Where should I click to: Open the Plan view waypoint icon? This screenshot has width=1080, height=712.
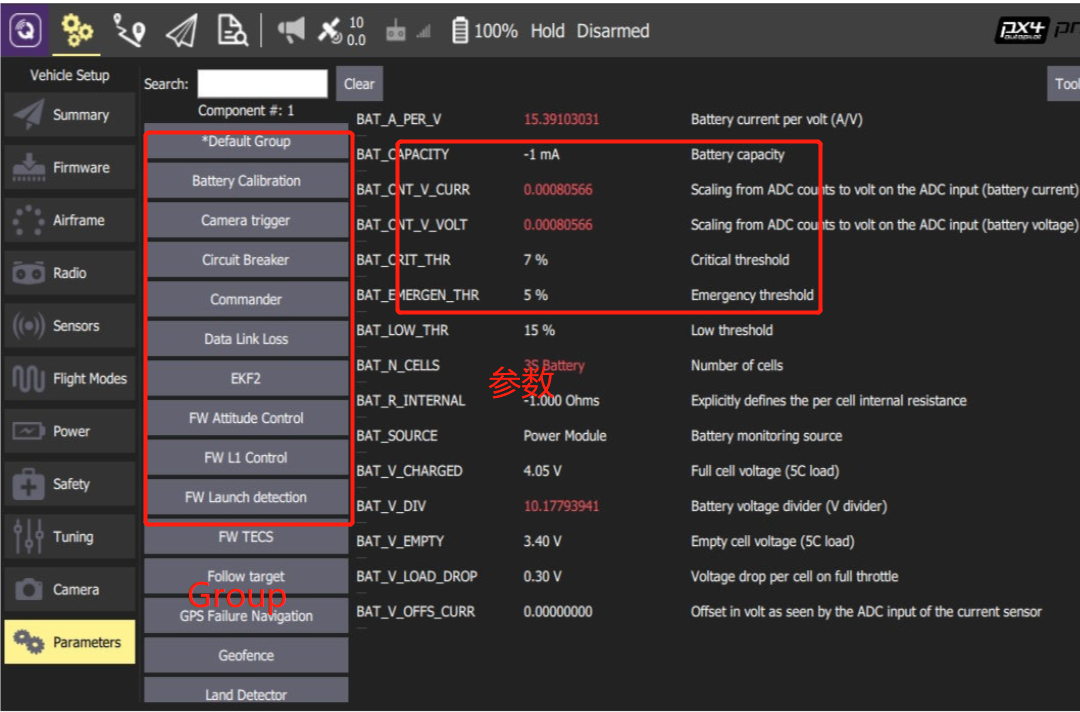coord(128,30)
